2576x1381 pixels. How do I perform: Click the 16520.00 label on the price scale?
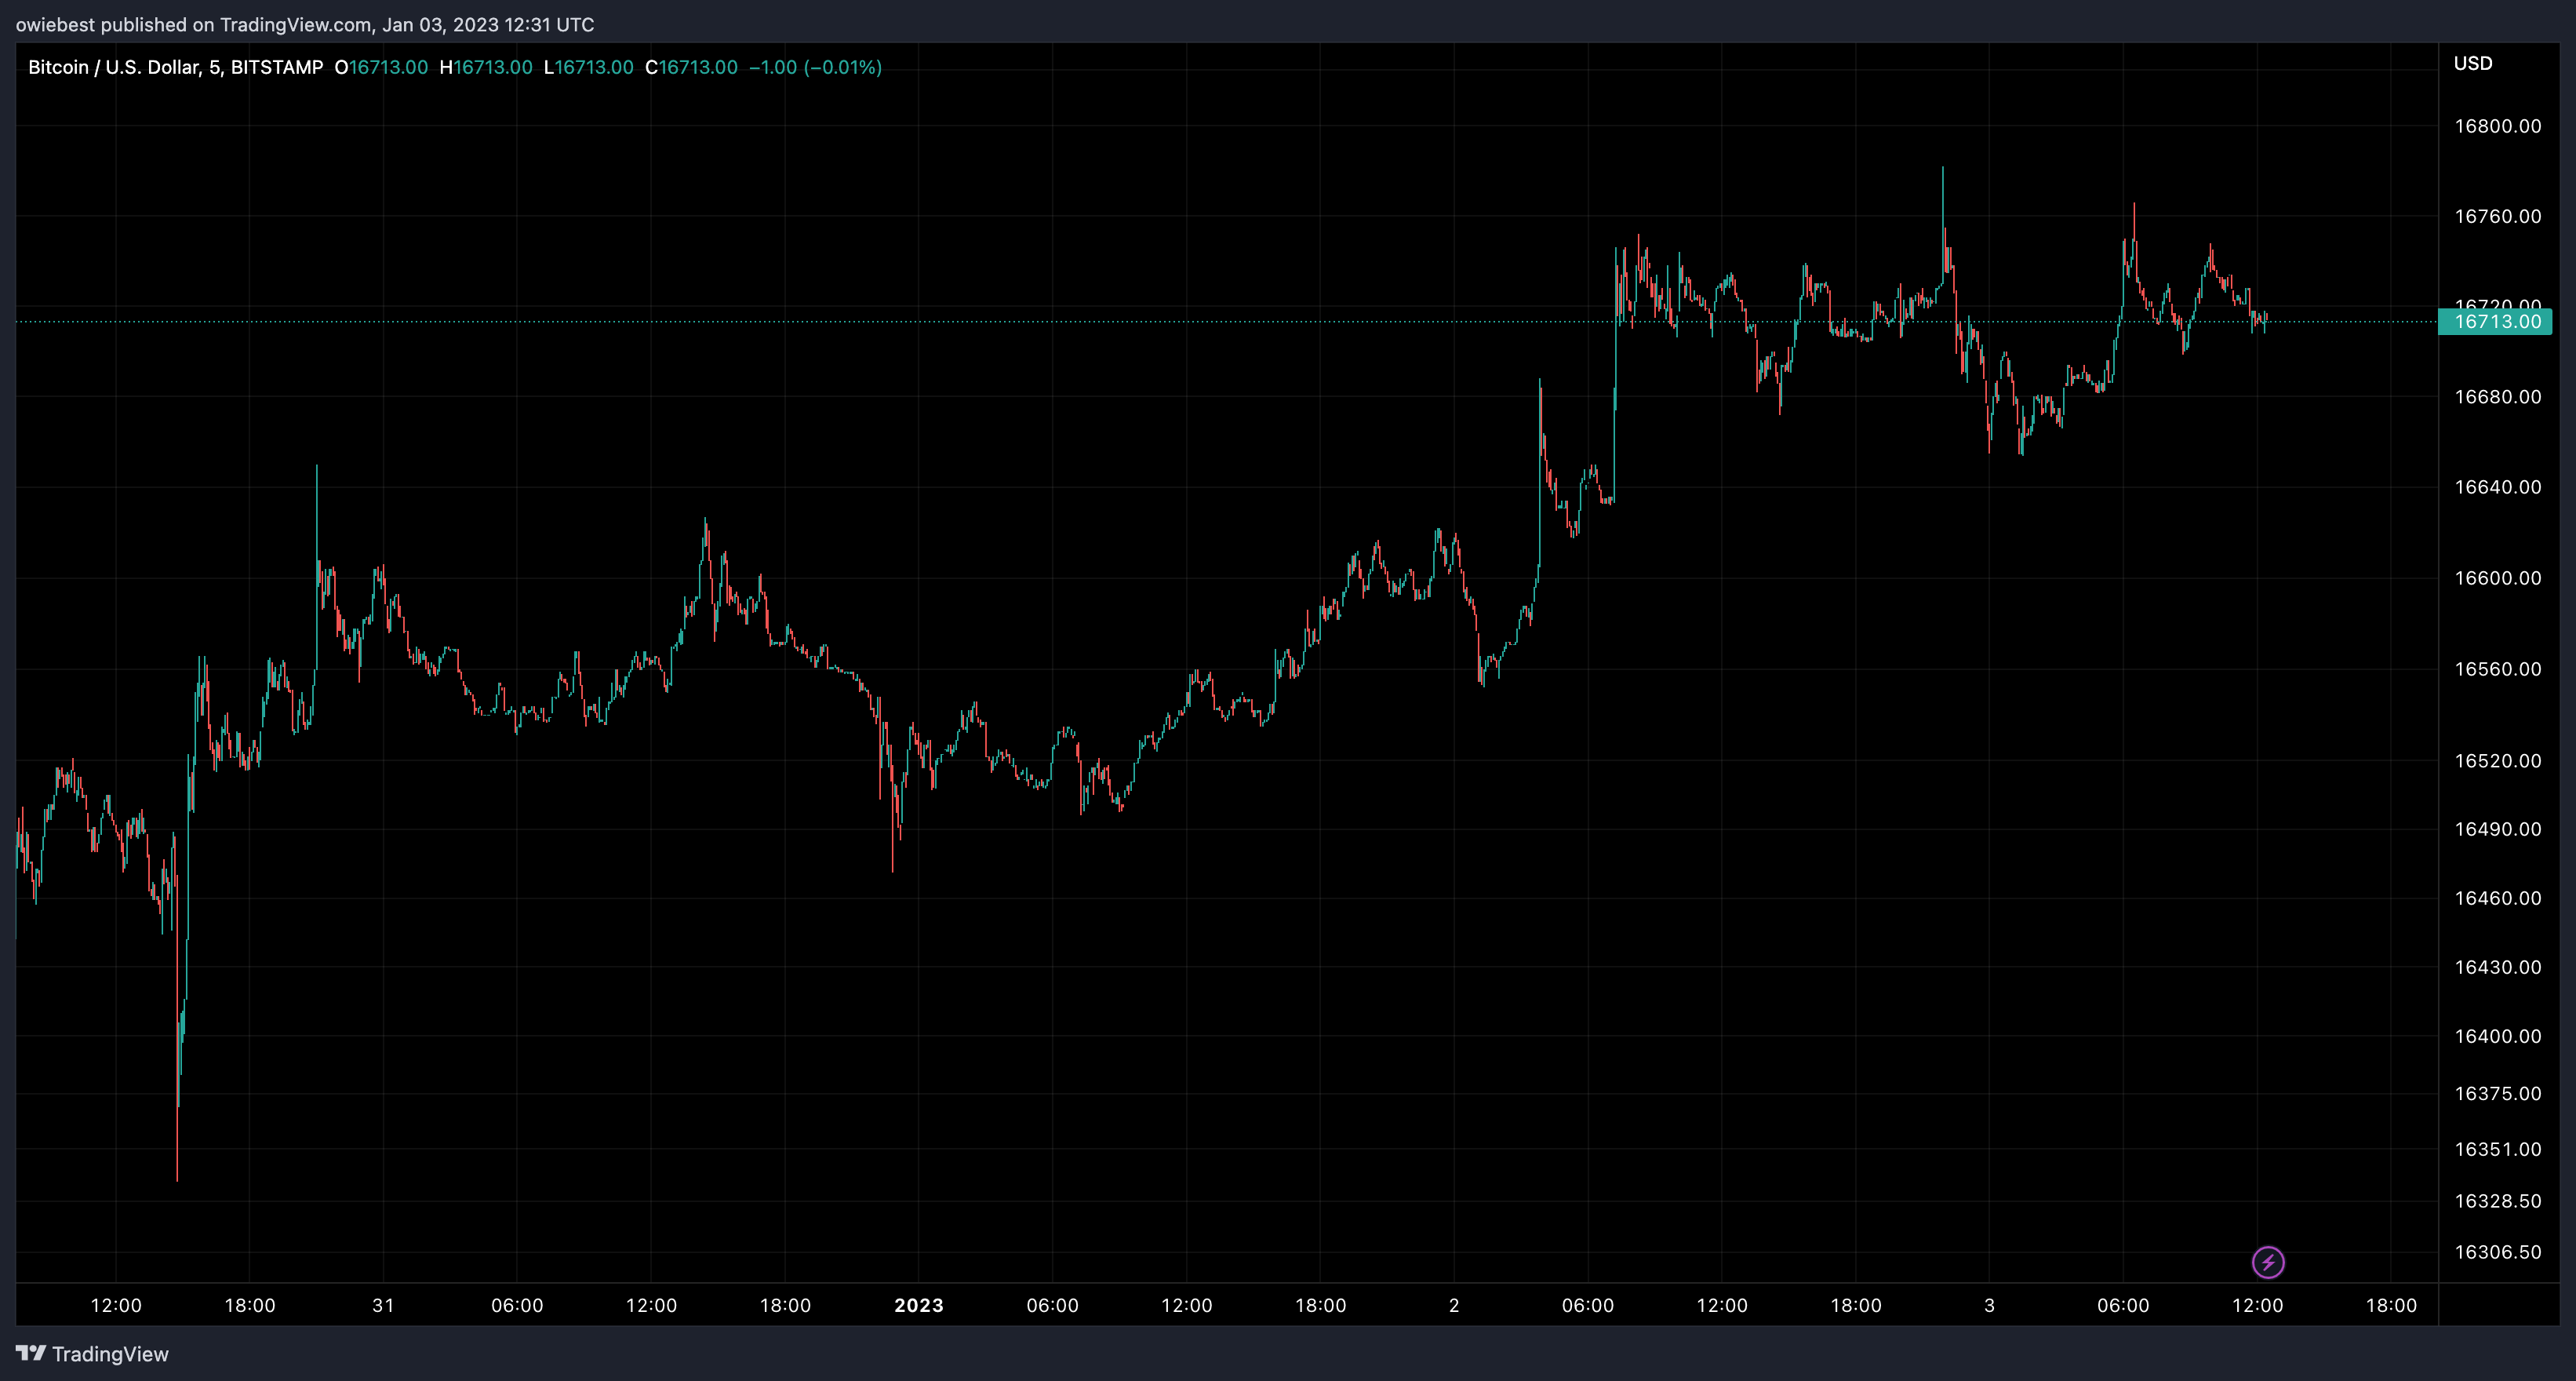pos(2497,761)
